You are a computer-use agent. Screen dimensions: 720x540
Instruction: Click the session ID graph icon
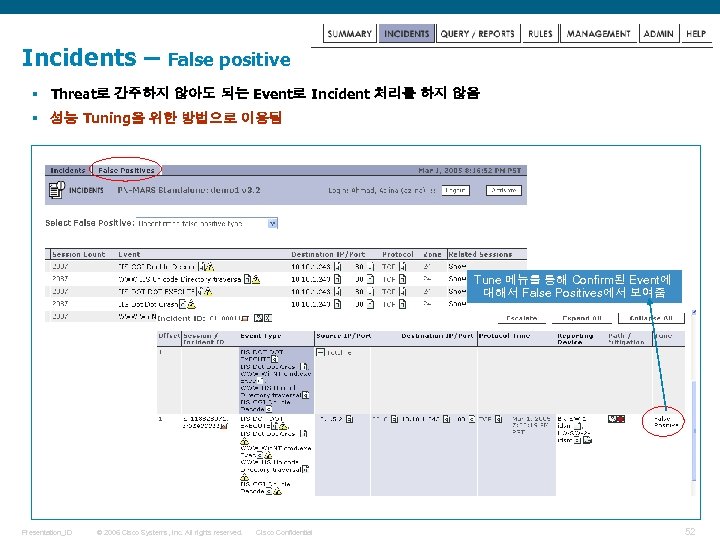click(x=224, y=426)
